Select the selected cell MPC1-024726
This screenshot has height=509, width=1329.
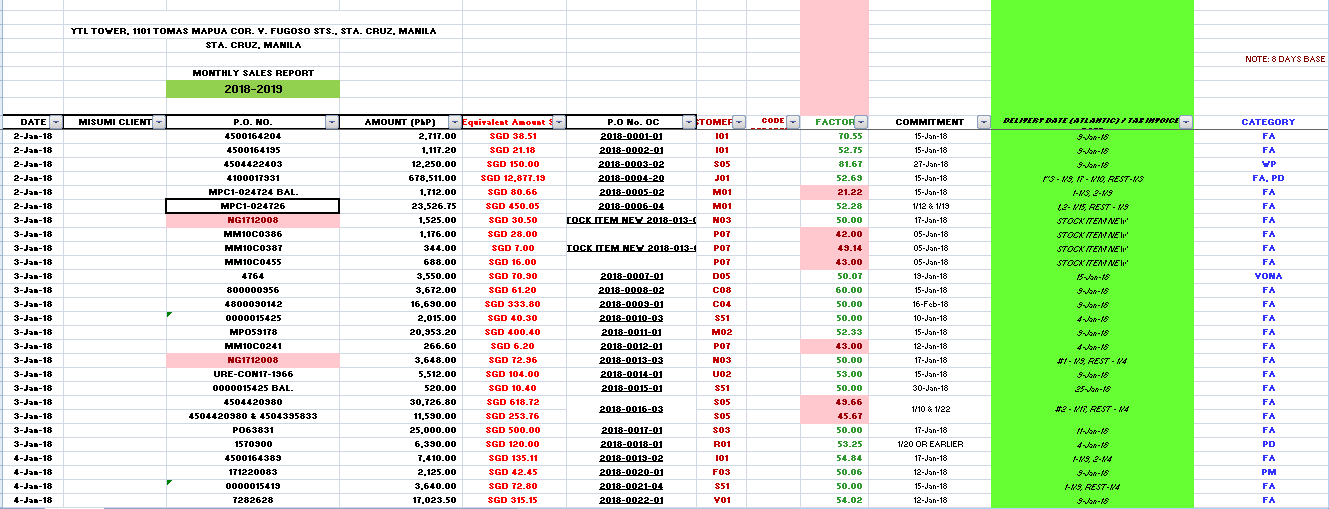(253, 206)
